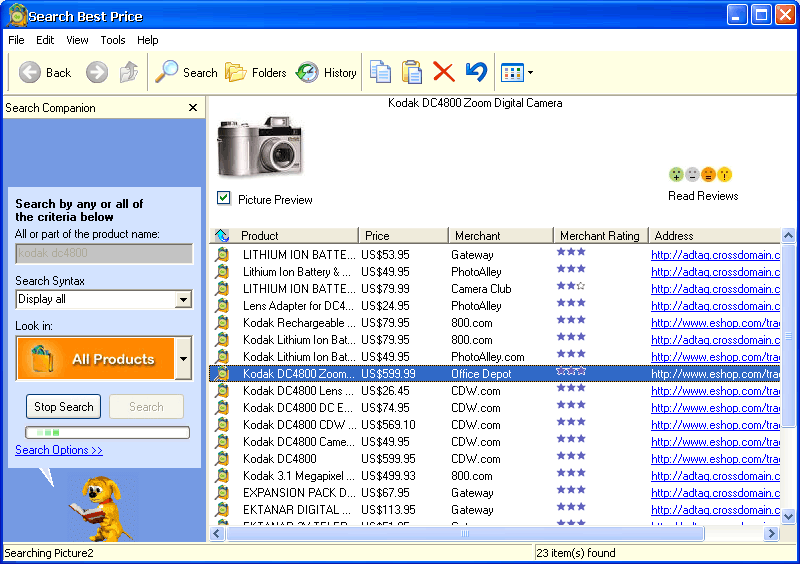Click the Search Best Price title bar icon

[x=16, y=15]
